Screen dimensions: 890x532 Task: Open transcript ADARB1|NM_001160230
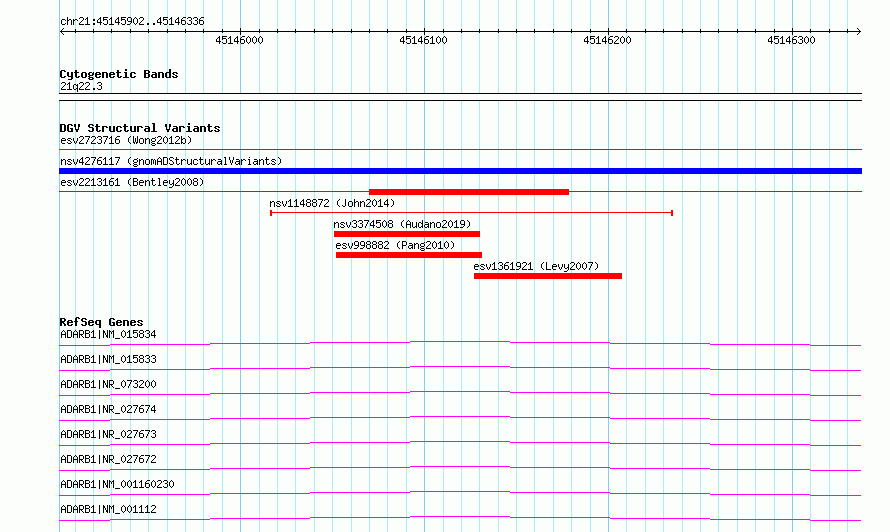(117, 484)
